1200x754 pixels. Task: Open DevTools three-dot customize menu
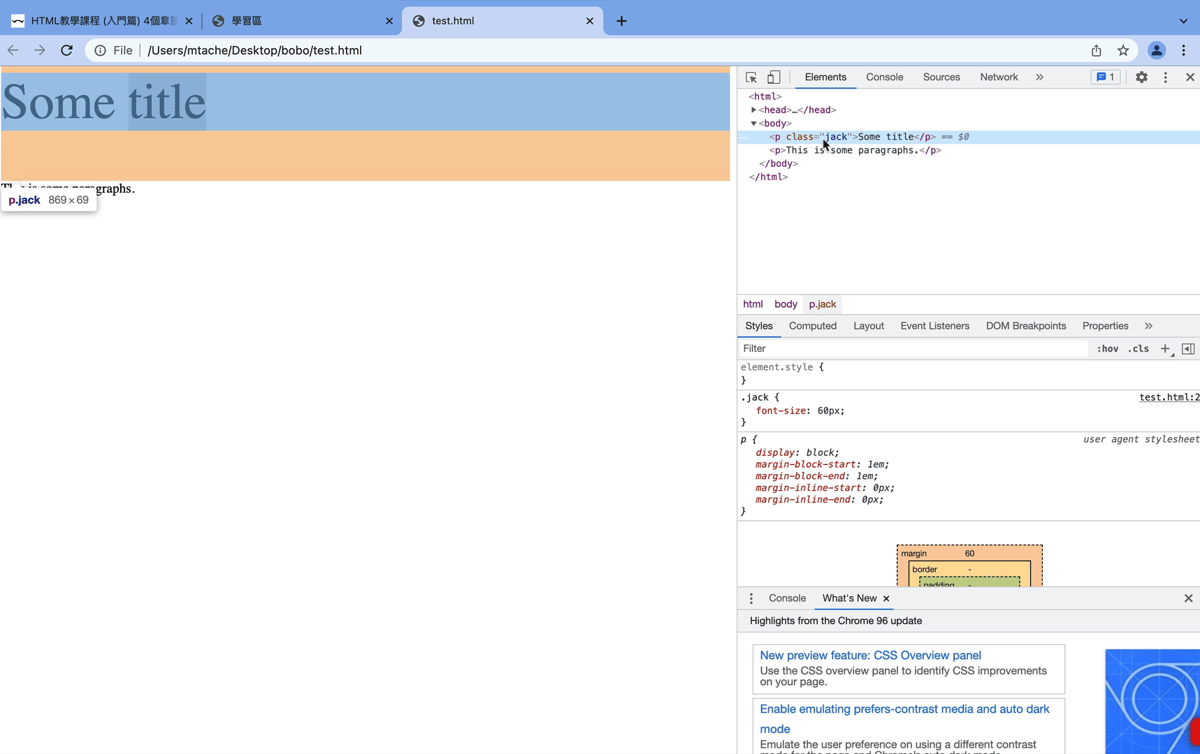tap(1165, 77)
